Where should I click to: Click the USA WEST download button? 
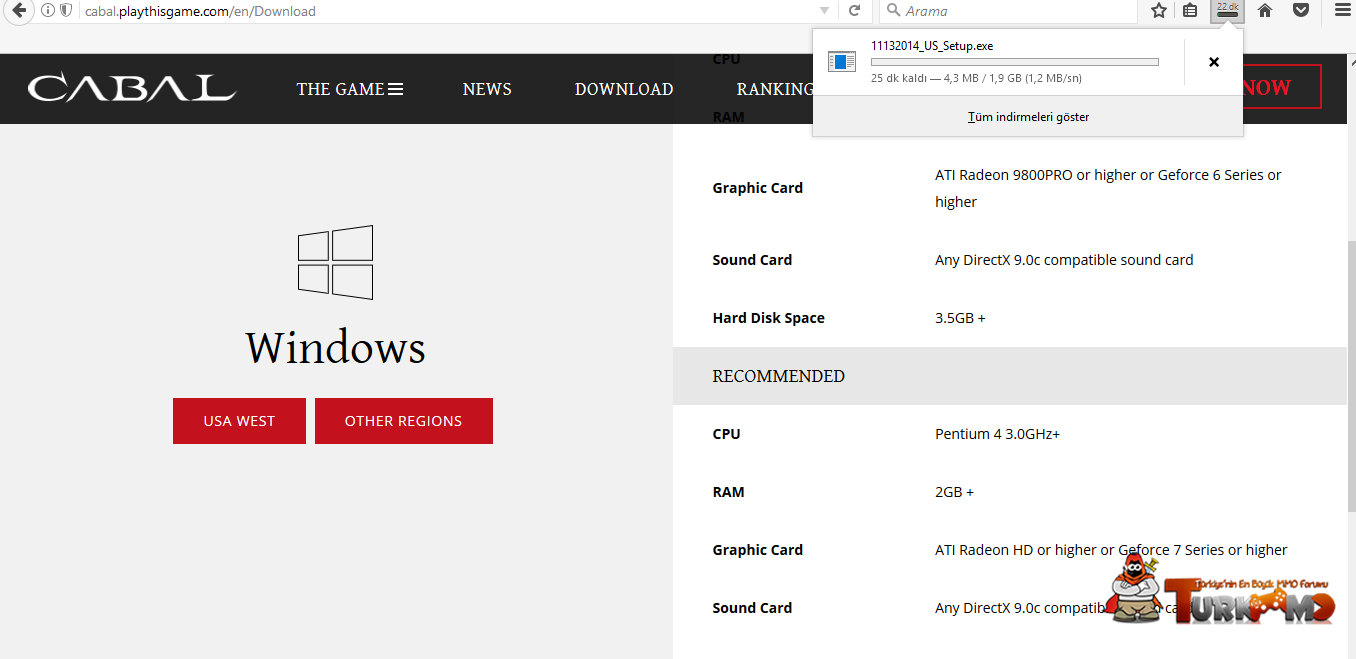point(239,421)
